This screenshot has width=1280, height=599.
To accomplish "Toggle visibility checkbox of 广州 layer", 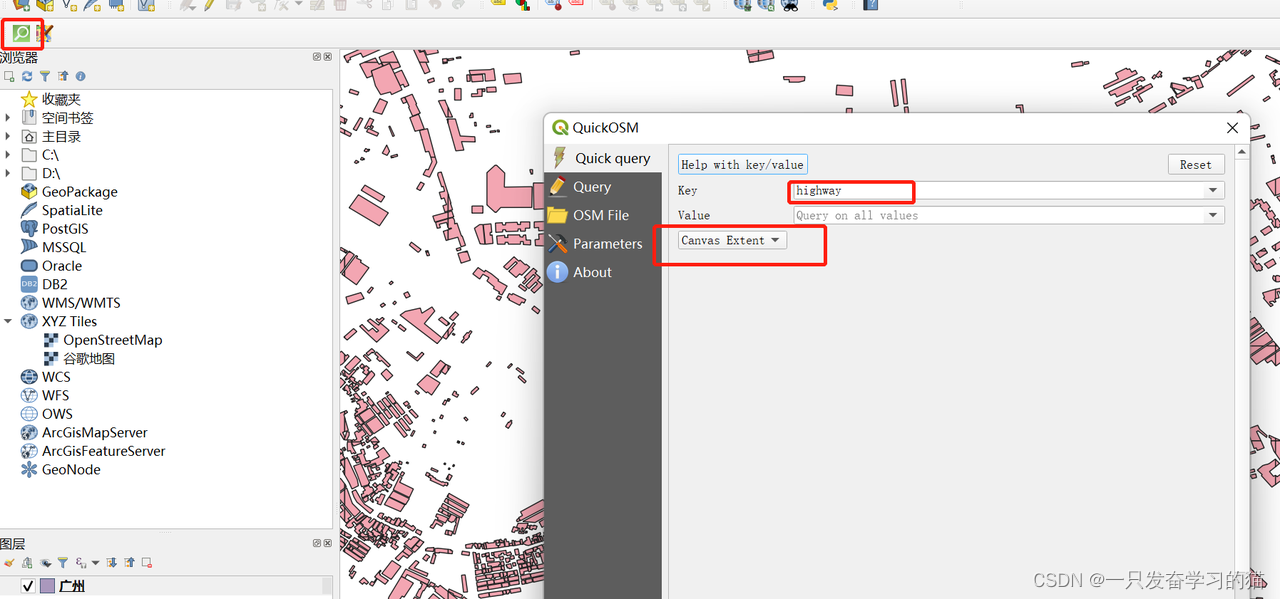I will tap(28, 586).
